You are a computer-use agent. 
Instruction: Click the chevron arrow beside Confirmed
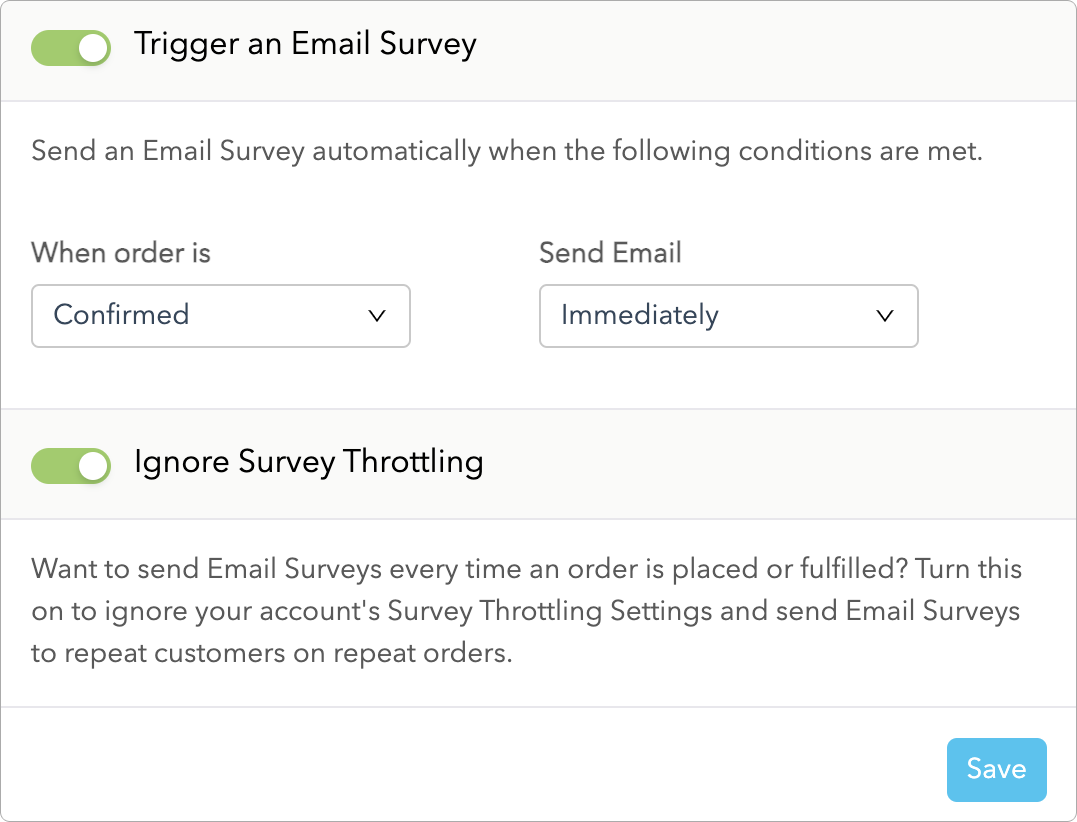377,316
